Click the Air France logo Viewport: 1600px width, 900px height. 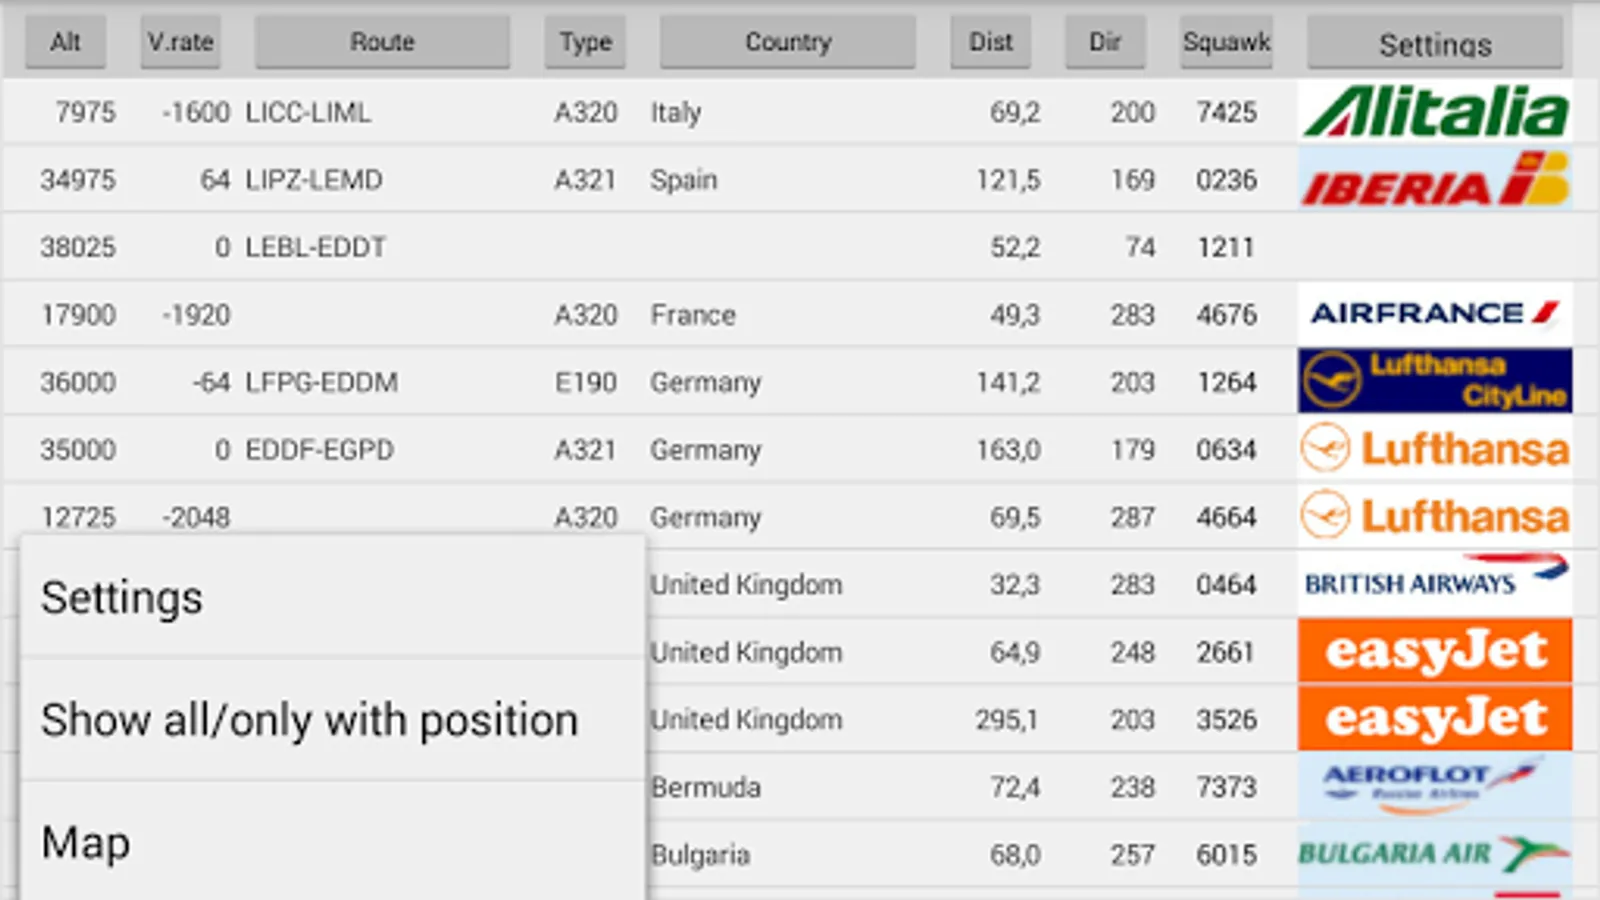(1434, 314)
